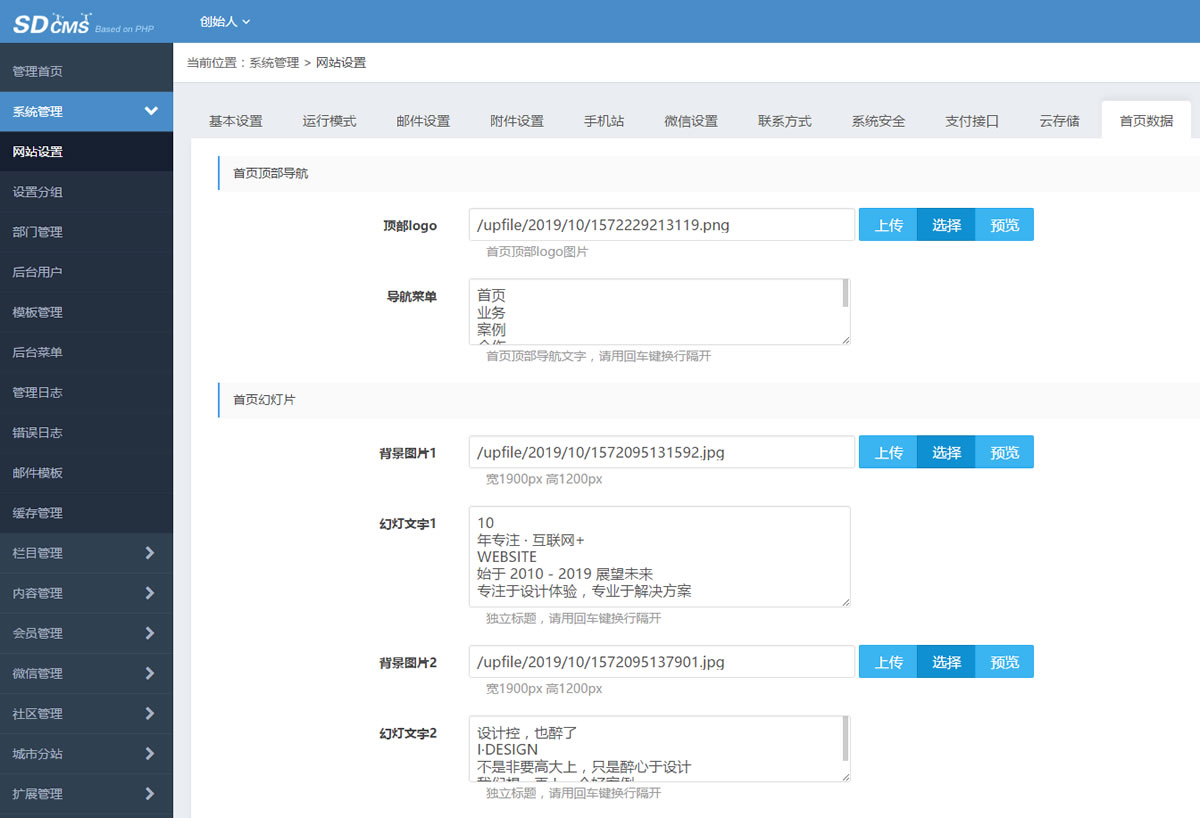Image resolution: width=1200 pixels, height=818 pixels.
Task: Click into the 幻灯文字1 textarea
Action: coord(660,556)
